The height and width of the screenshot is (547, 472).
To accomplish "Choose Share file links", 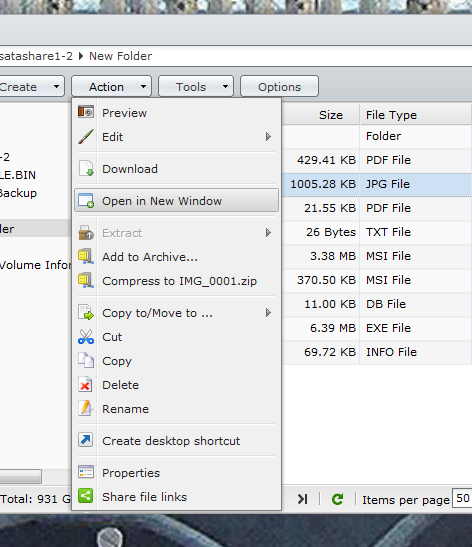I will pyautogui.click(x=177, y=496).
